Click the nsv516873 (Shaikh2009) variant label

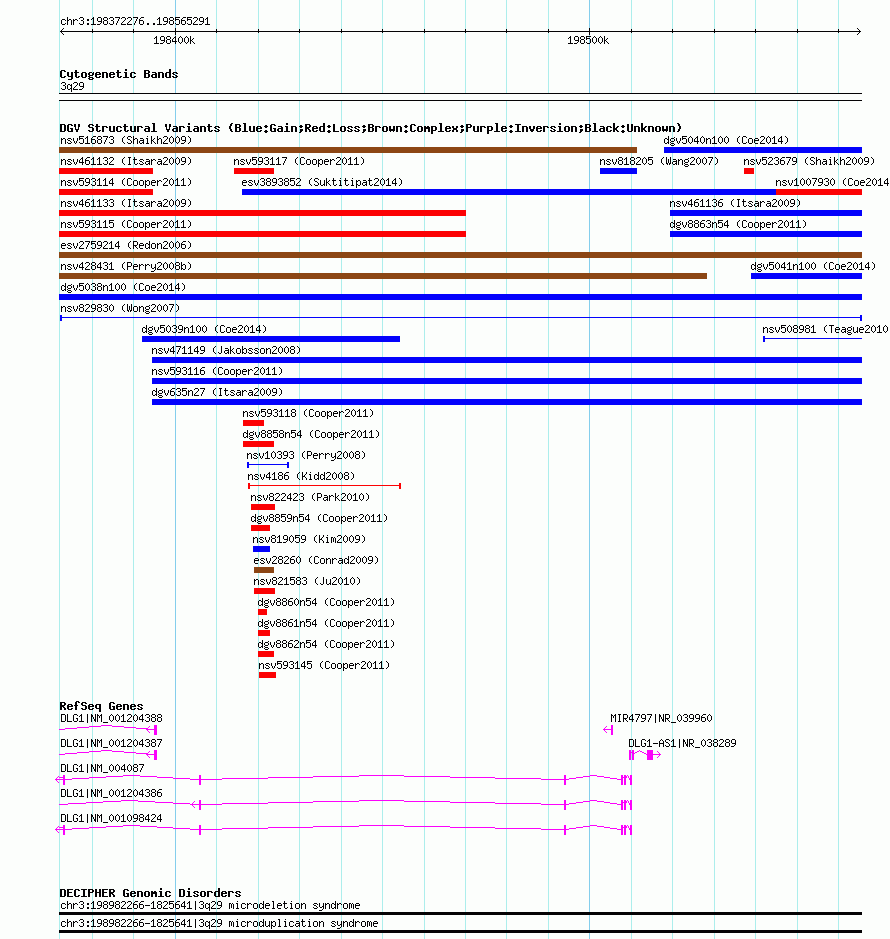[x=126, y=140]
